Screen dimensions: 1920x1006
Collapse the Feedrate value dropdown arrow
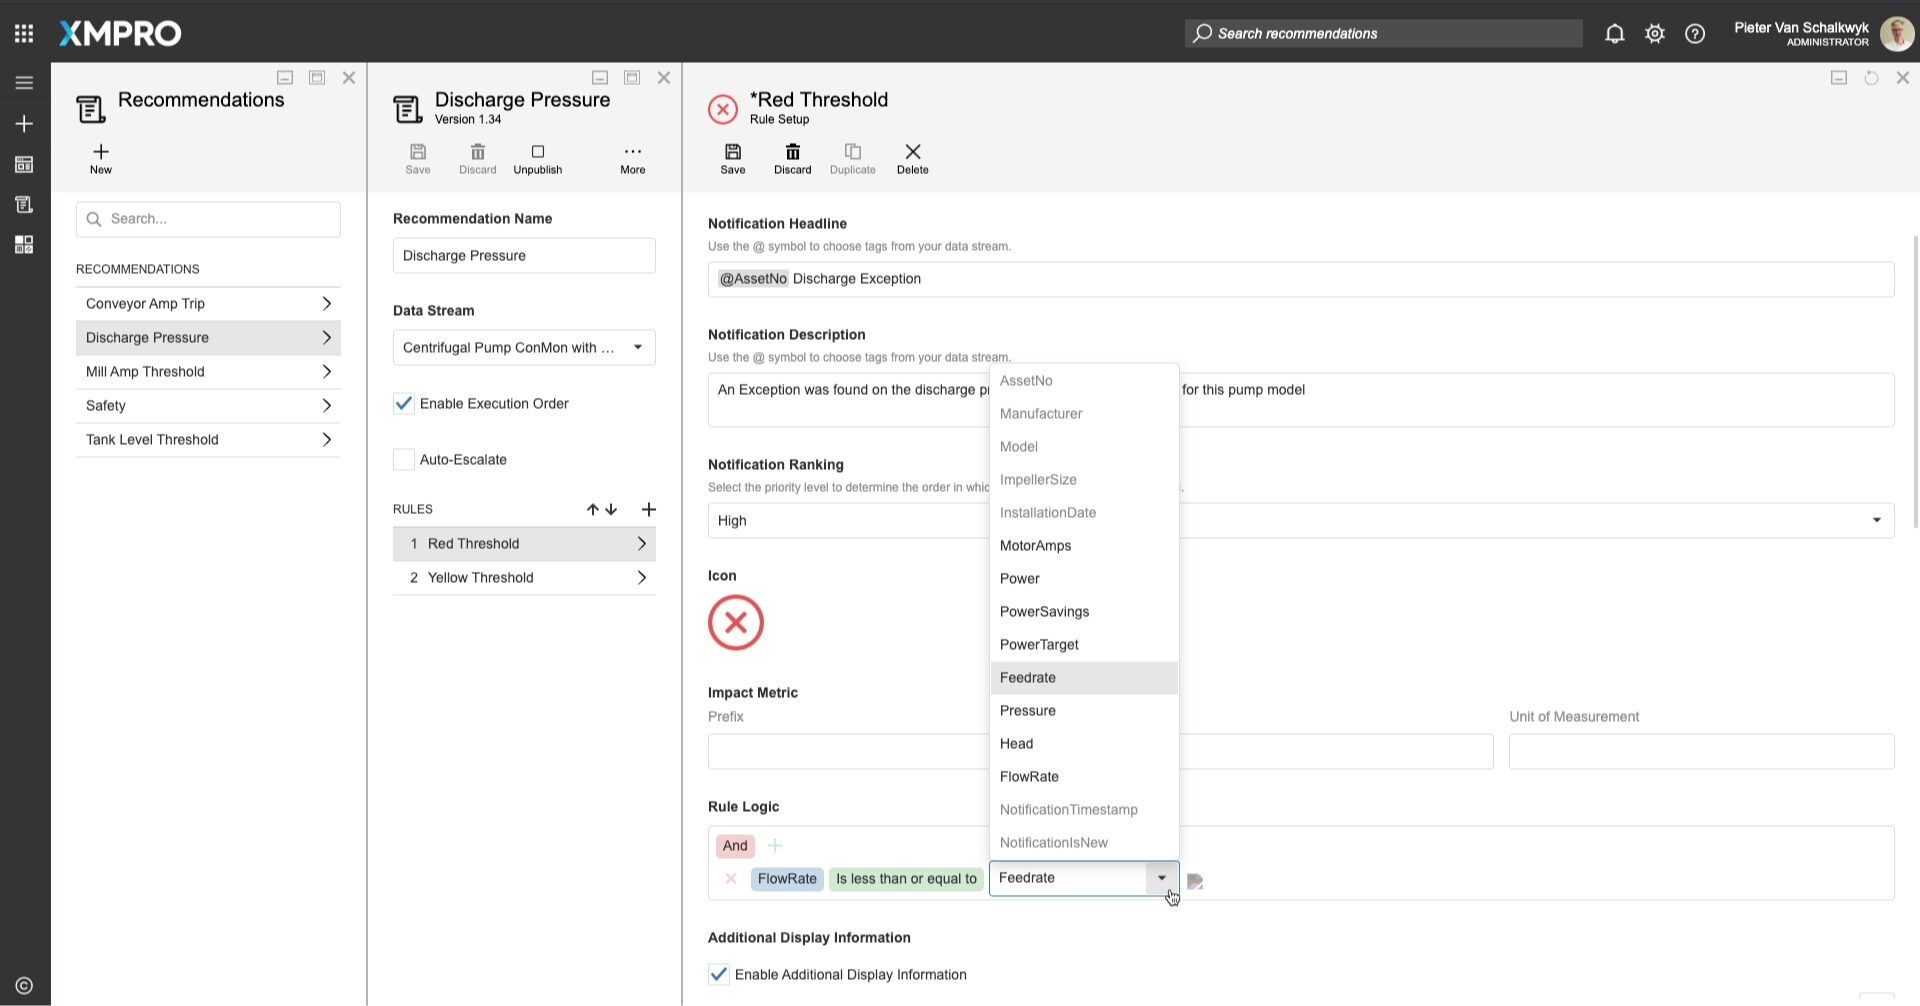(x=1161, y=878)
